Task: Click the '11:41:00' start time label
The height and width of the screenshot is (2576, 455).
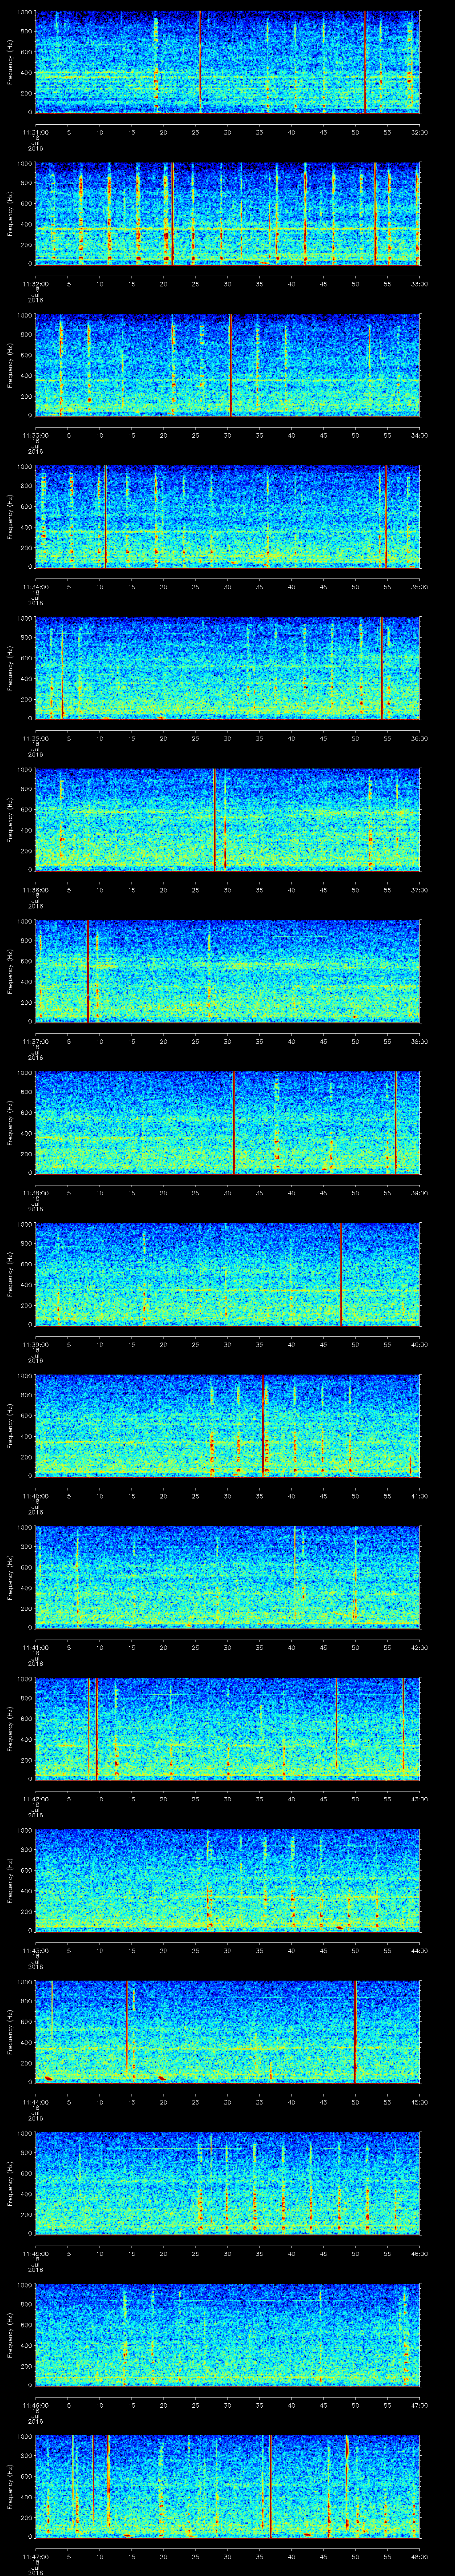Action: click(x=35, y=1647)
